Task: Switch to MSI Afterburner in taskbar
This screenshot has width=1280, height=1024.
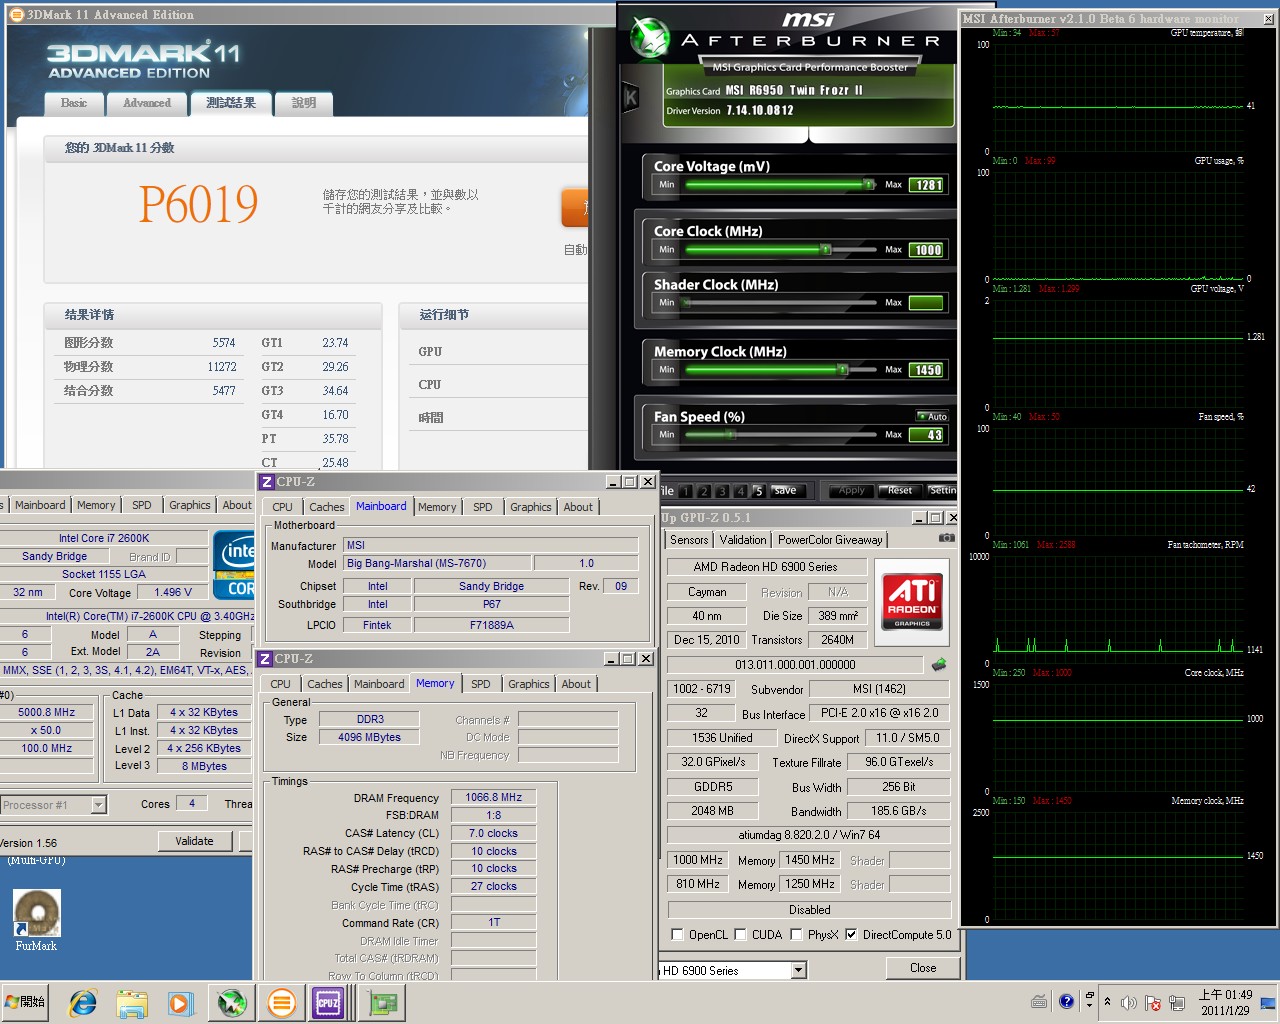Action: pyautogui.click(x=232, y=1002)
